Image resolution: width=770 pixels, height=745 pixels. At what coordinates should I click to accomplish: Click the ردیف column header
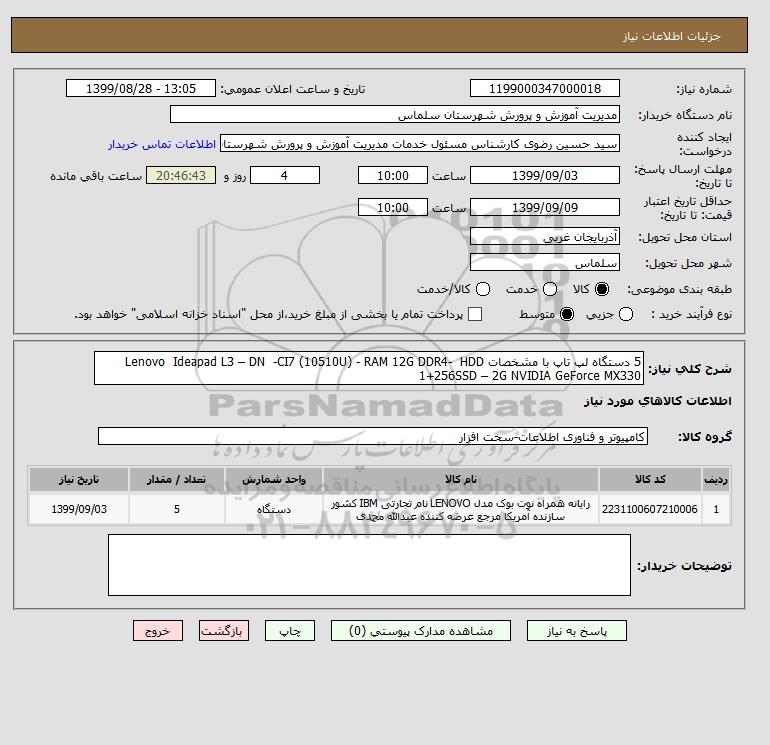[716, 479]
